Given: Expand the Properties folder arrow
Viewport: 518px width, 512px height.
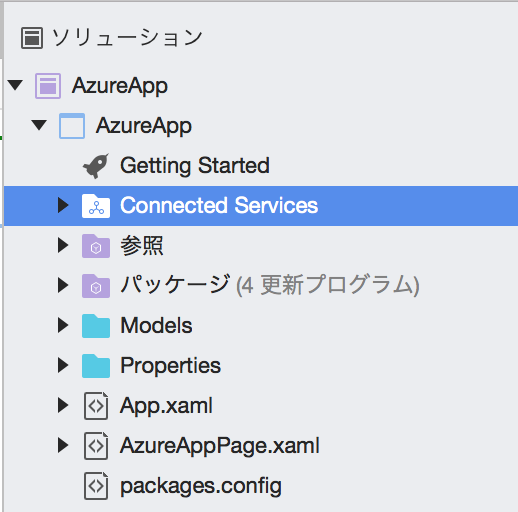Looking at the screenshot, I should coord(63,365).
